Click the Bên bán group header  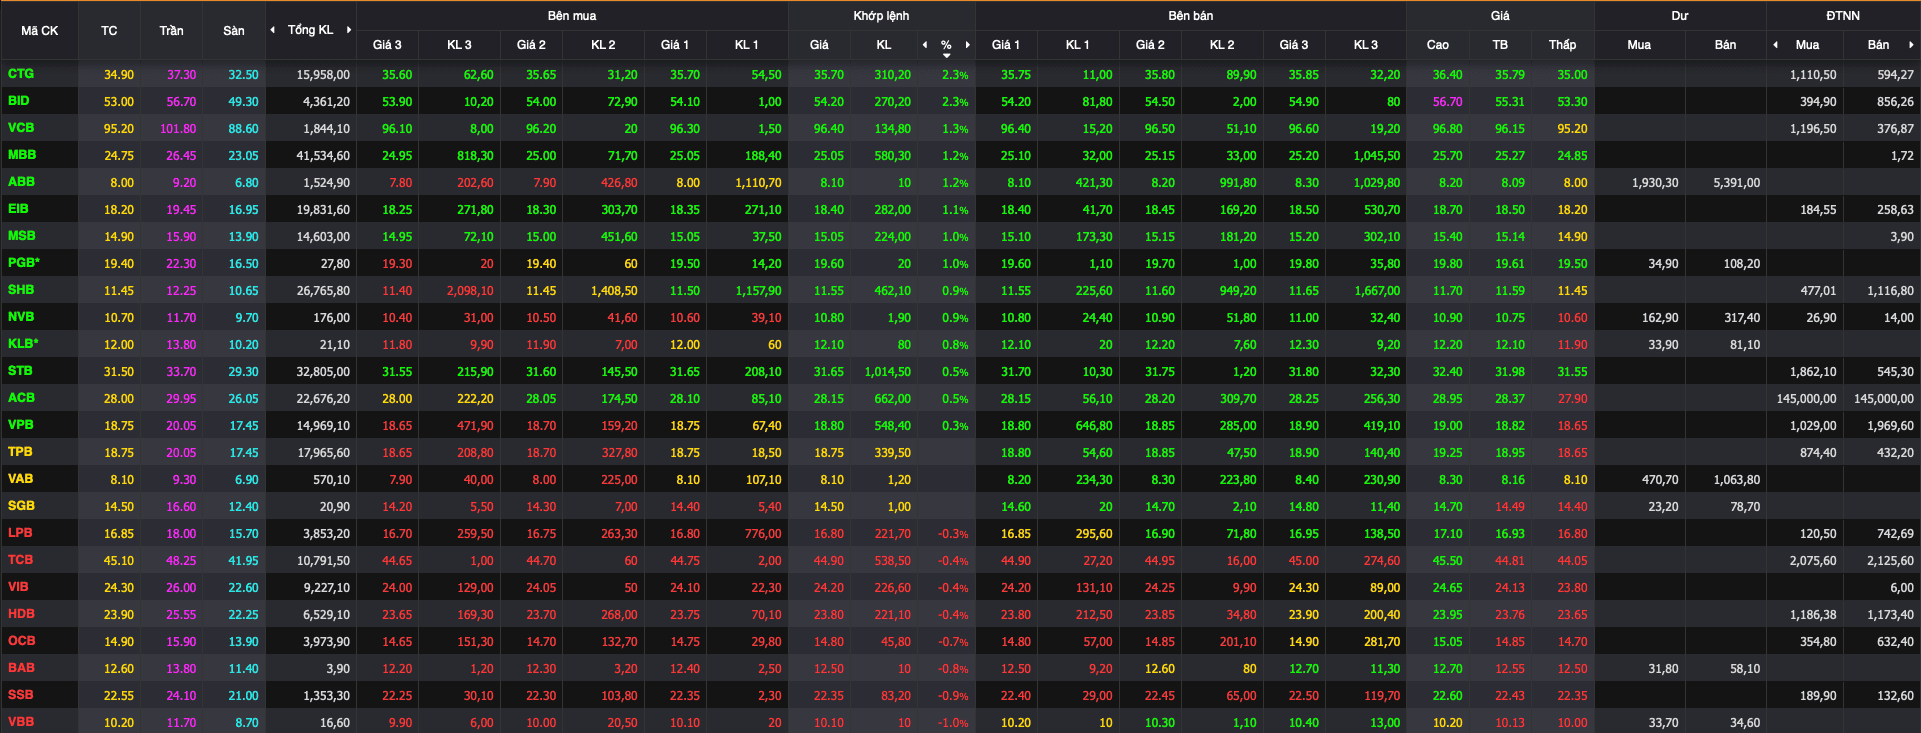tap(1190, 16)
